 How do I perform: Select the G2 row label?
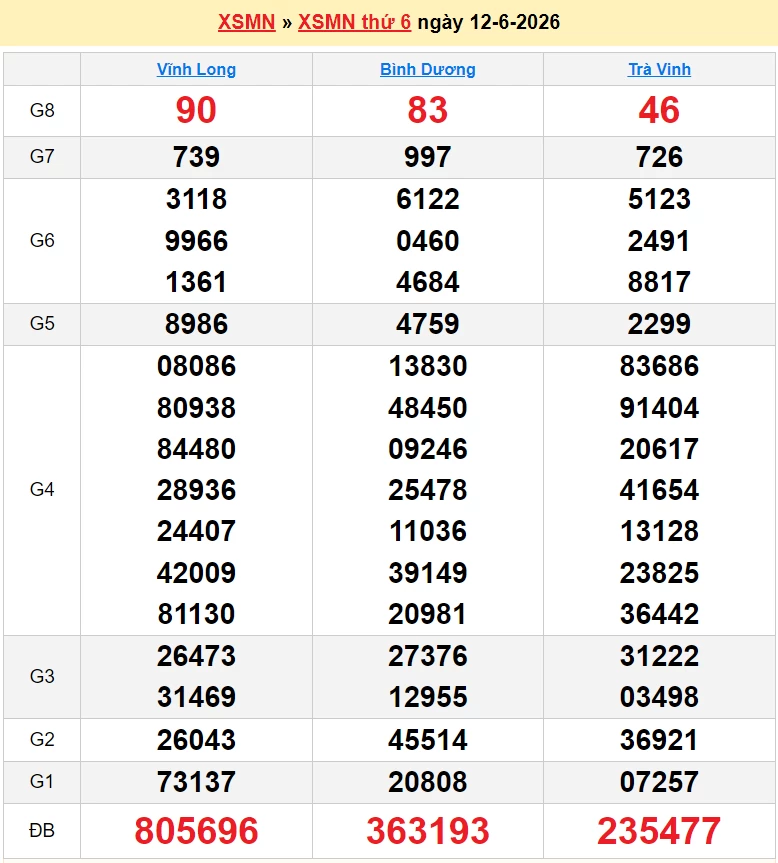[42, 739]
